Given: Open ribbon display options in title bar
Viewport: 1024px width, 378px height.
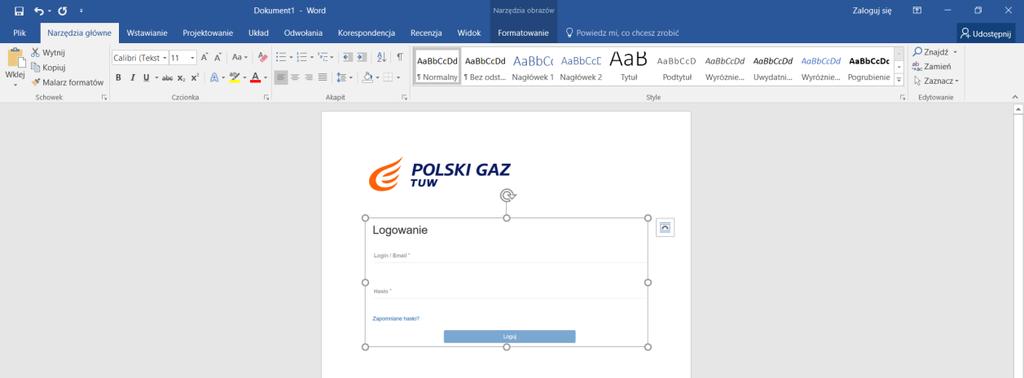Looking at the screenshot, I should pyautogui.click(x=917, y=10).
